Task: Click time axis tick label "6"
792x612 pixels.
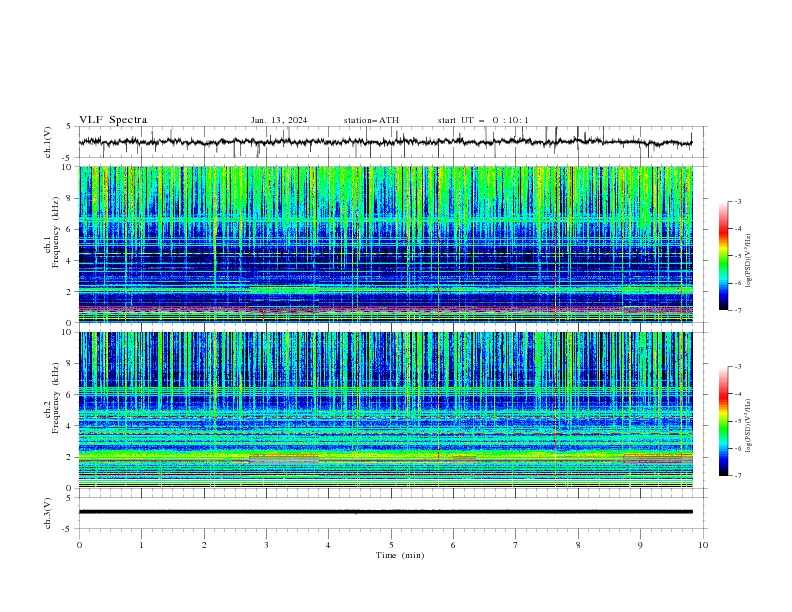Action: pos(453,545)
